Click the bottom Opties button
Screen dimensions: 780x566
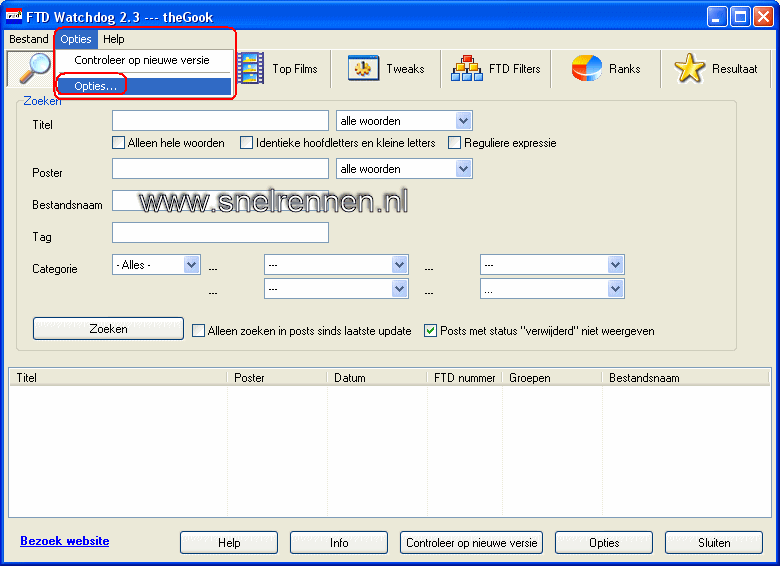pyautogui.click(x=604, y=543)
